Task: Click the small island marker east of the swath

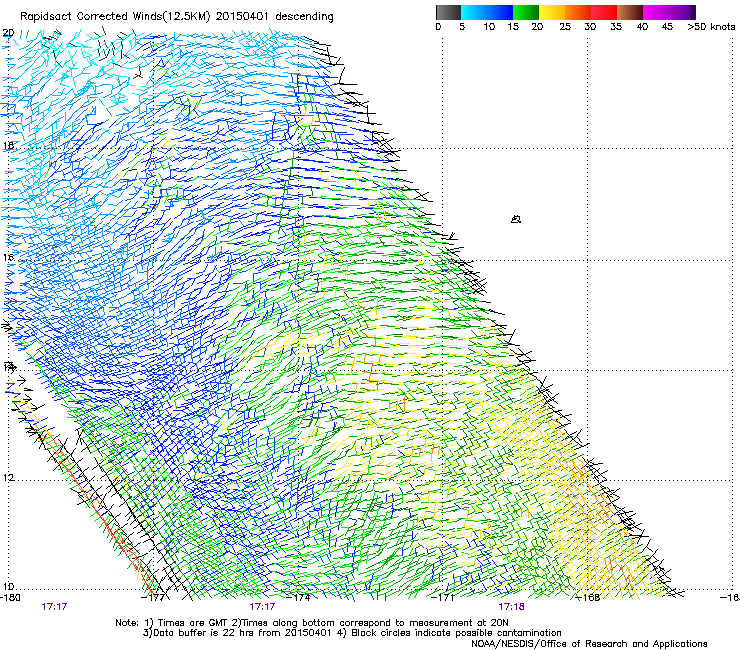Action: [516, 219]
